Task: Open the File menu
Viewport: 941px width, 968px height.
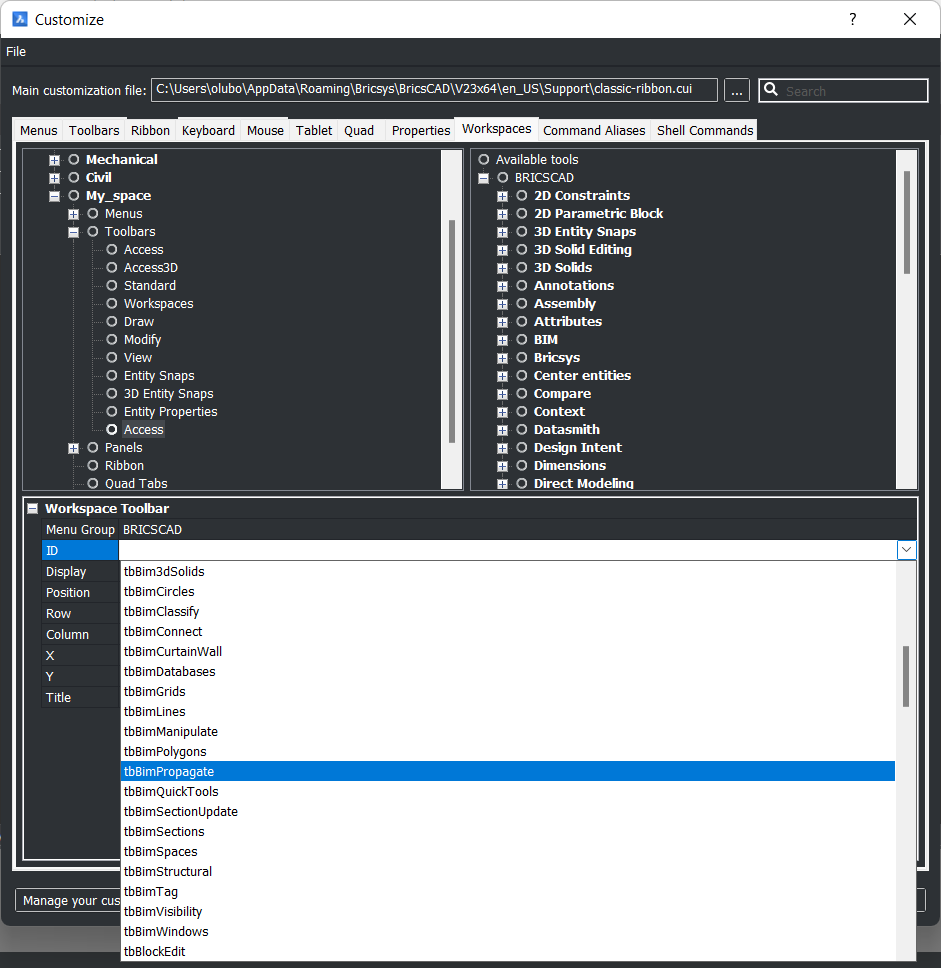Action: pos(16,52)
